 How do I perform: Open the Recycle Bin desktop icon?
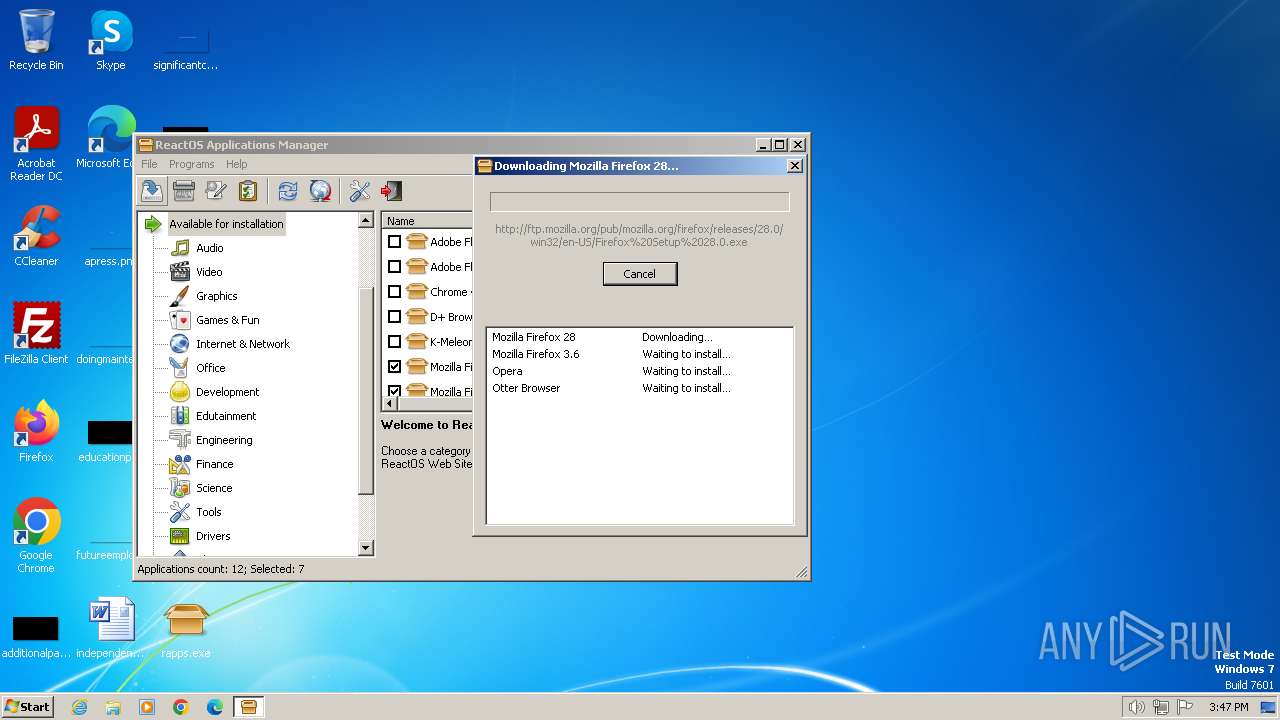(36, 40)
